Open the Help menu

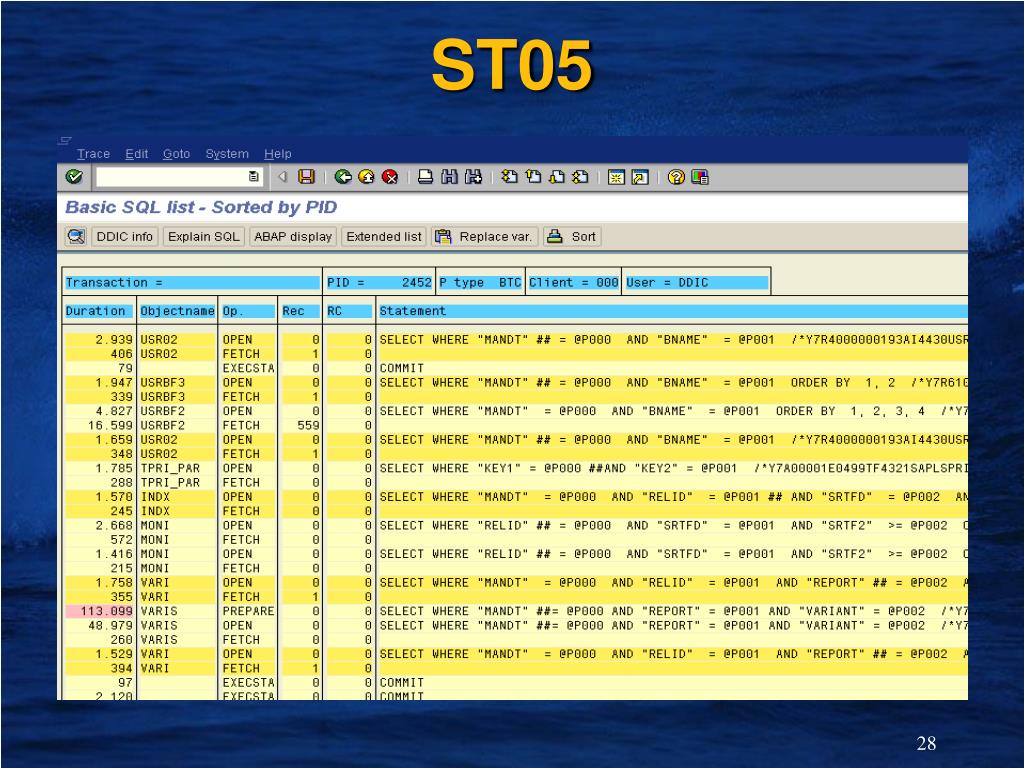click(x=278, y=153)
